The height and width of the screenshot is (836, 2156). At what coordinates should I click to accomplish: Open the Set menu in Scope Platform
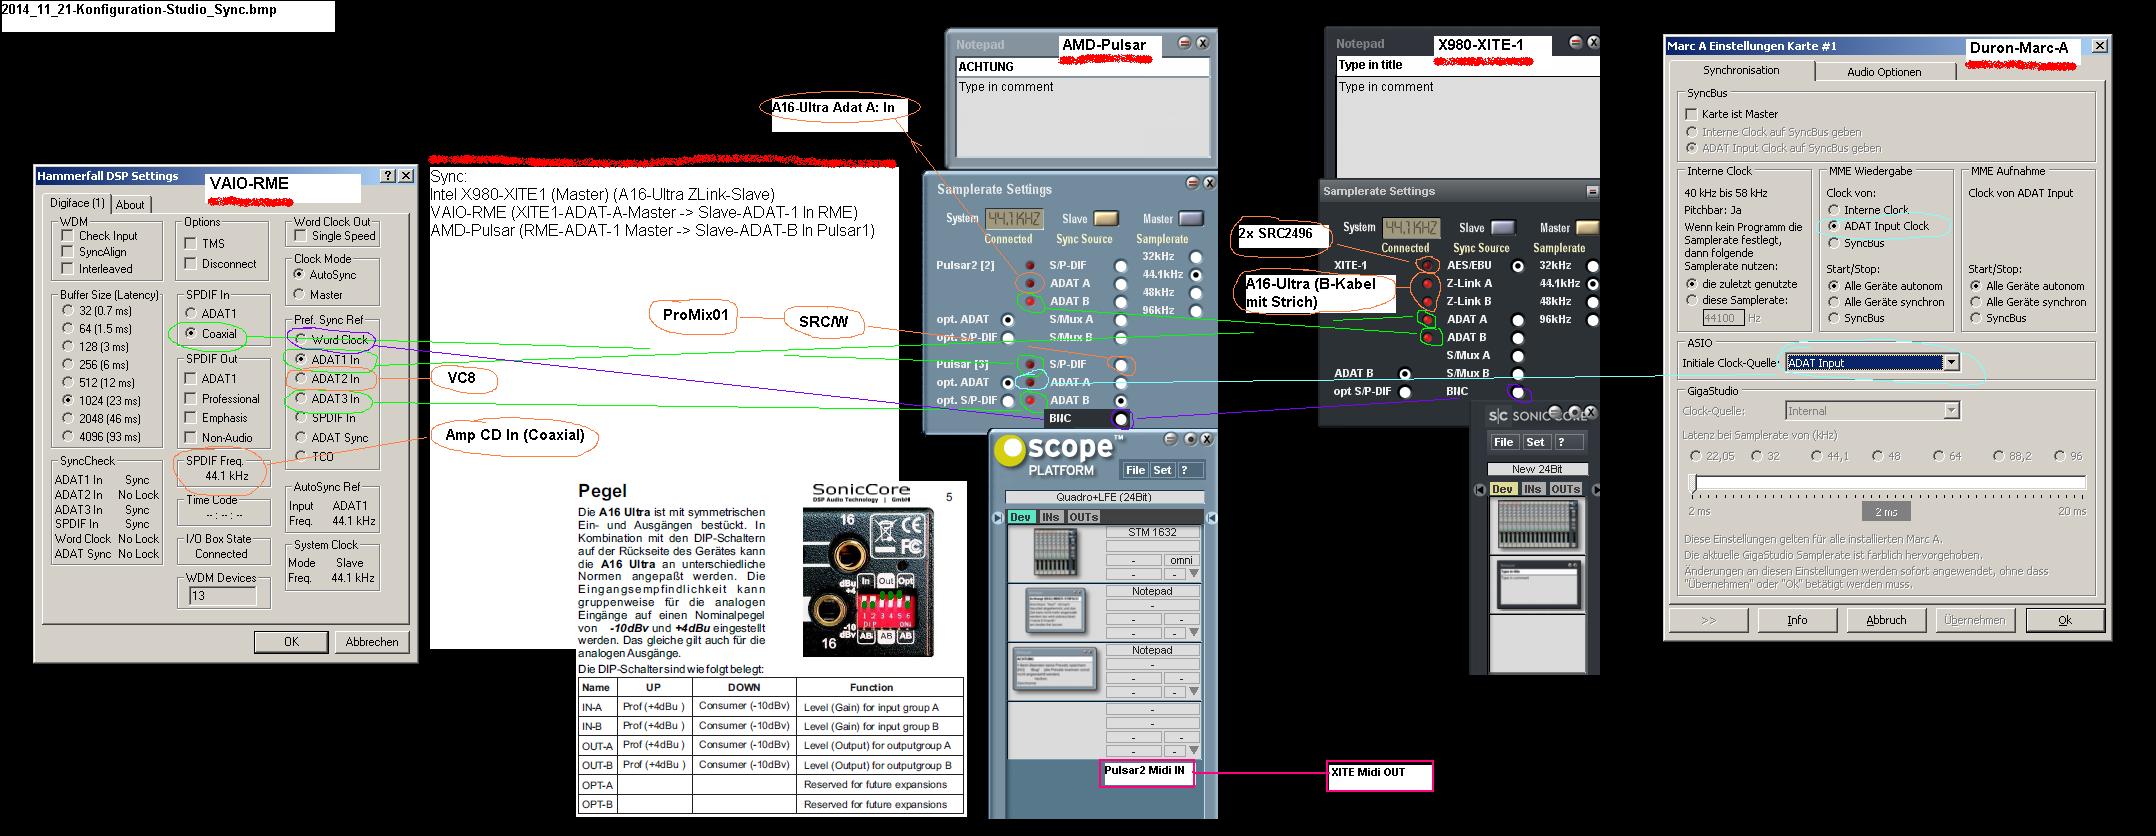point(1161,470)
